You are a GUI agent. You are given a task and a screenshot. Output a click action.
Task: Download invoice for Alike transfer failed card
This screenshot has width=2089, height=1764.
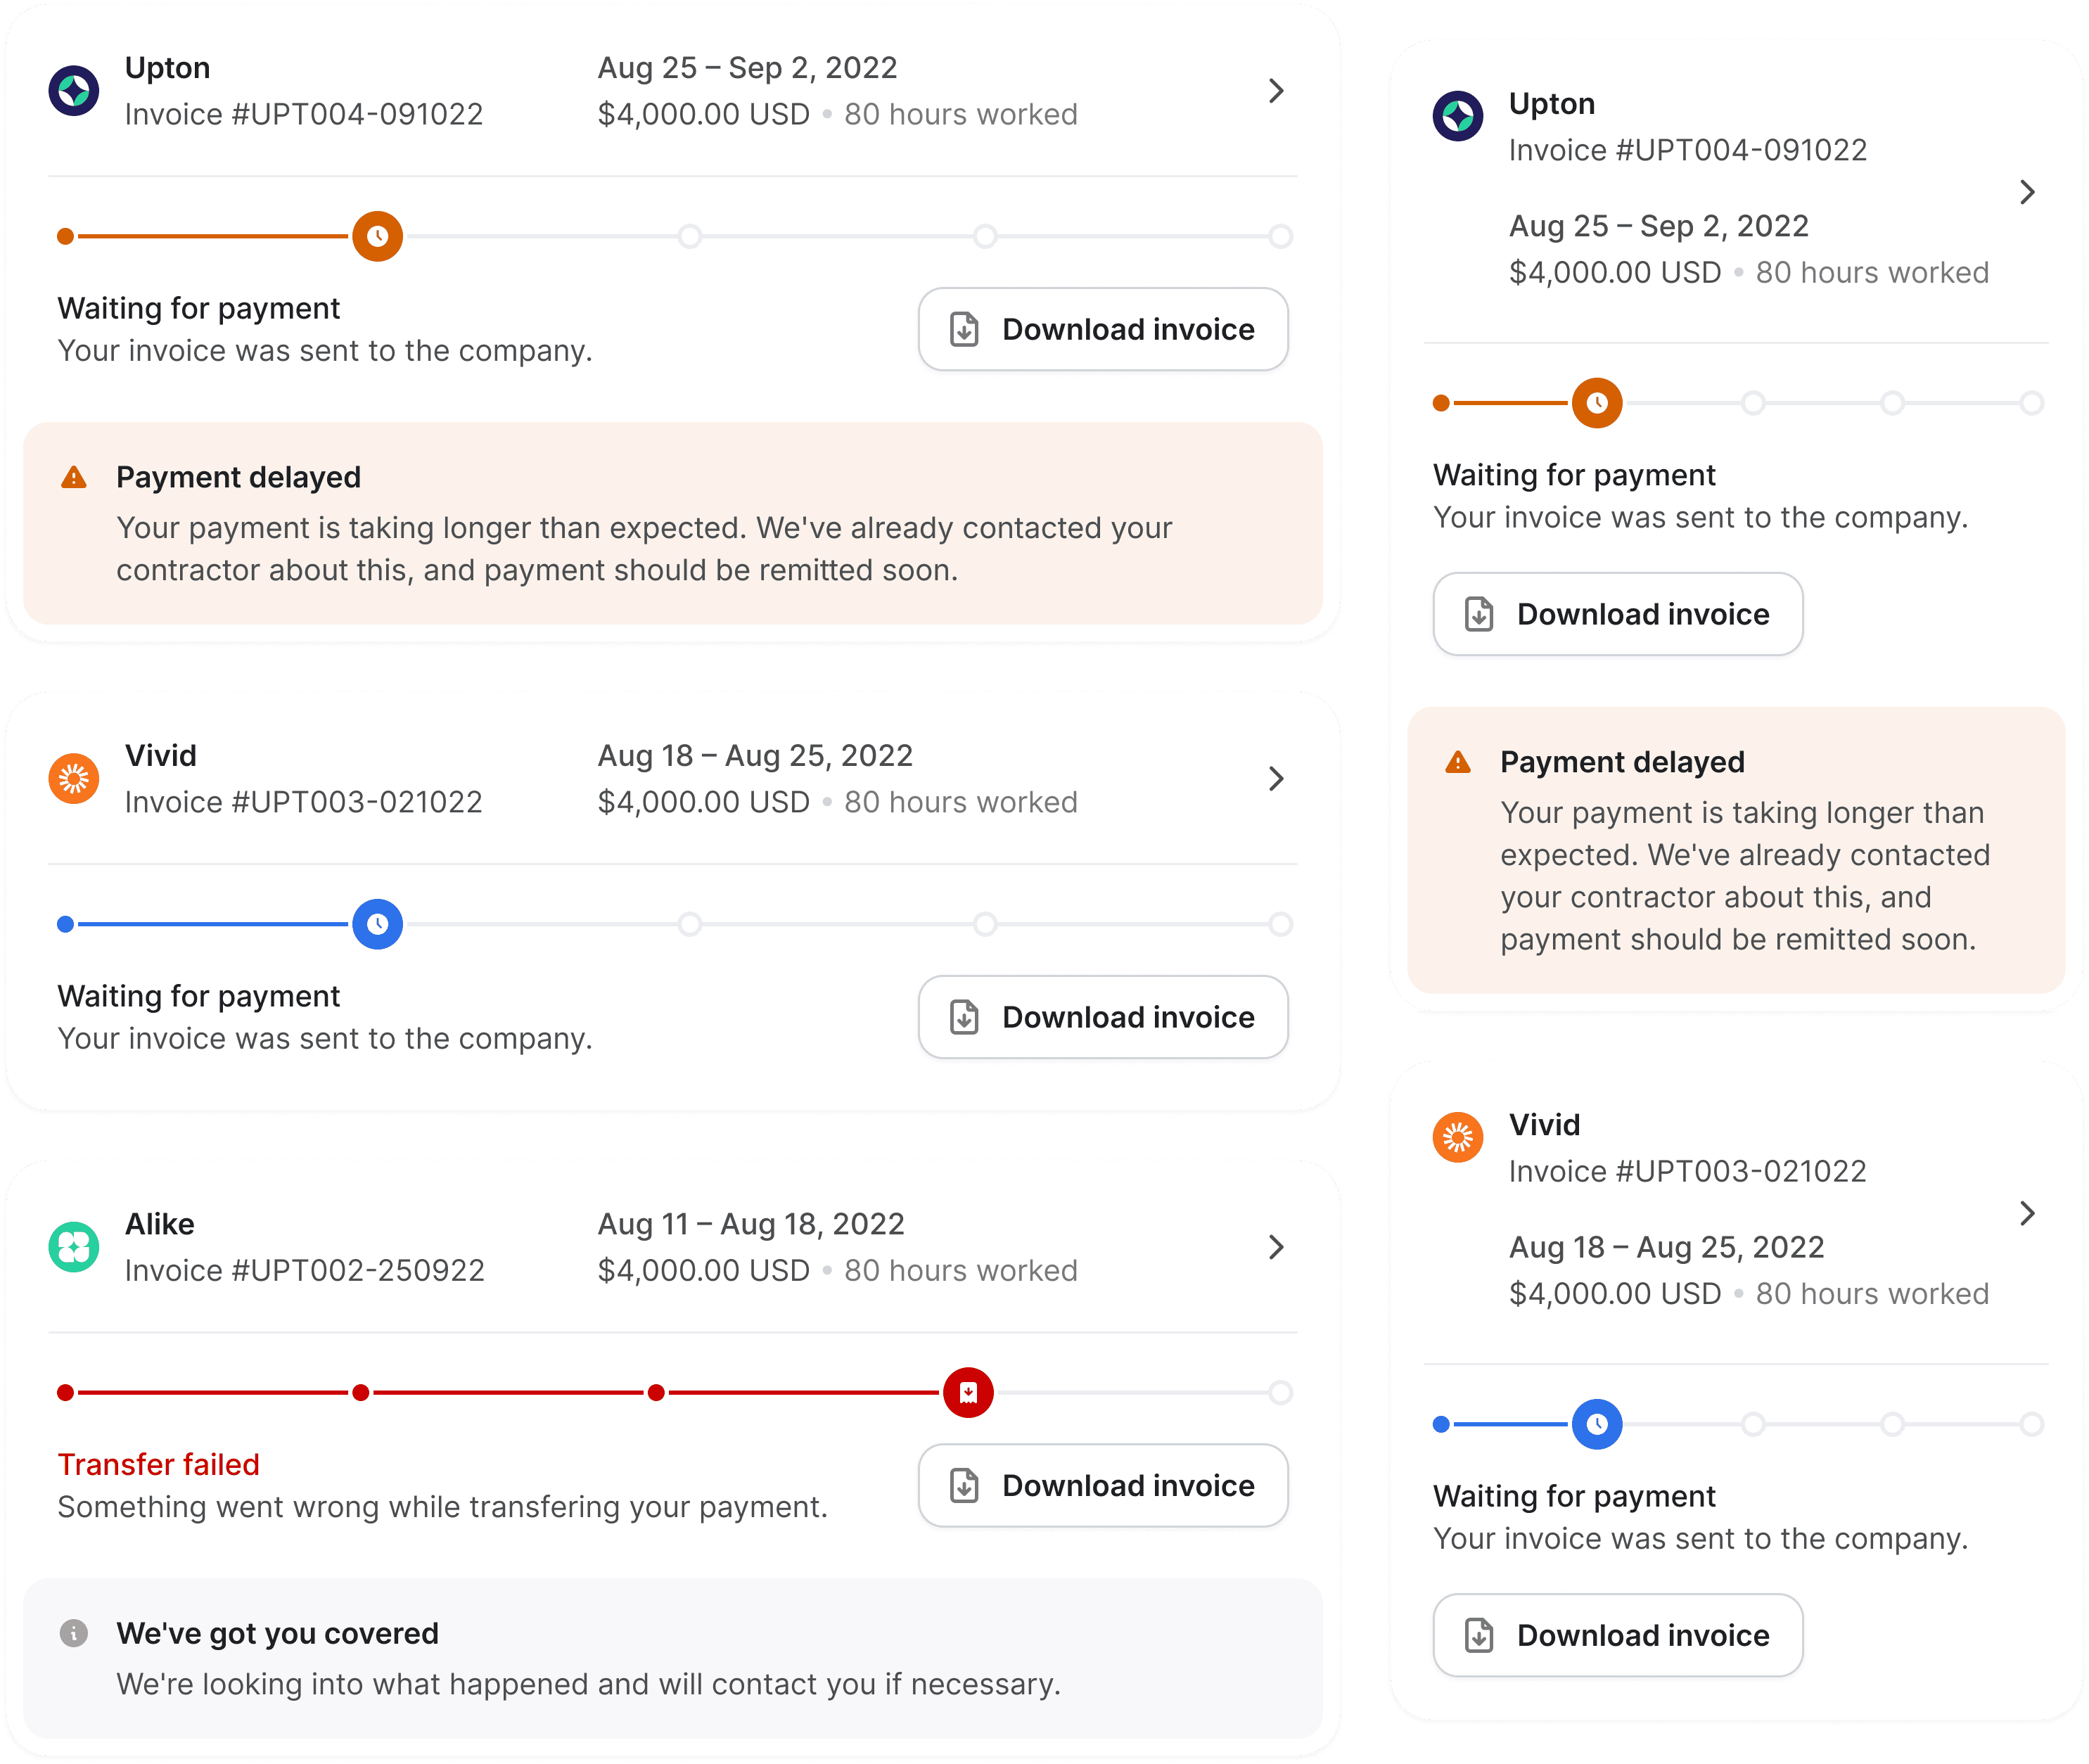1103,1485
